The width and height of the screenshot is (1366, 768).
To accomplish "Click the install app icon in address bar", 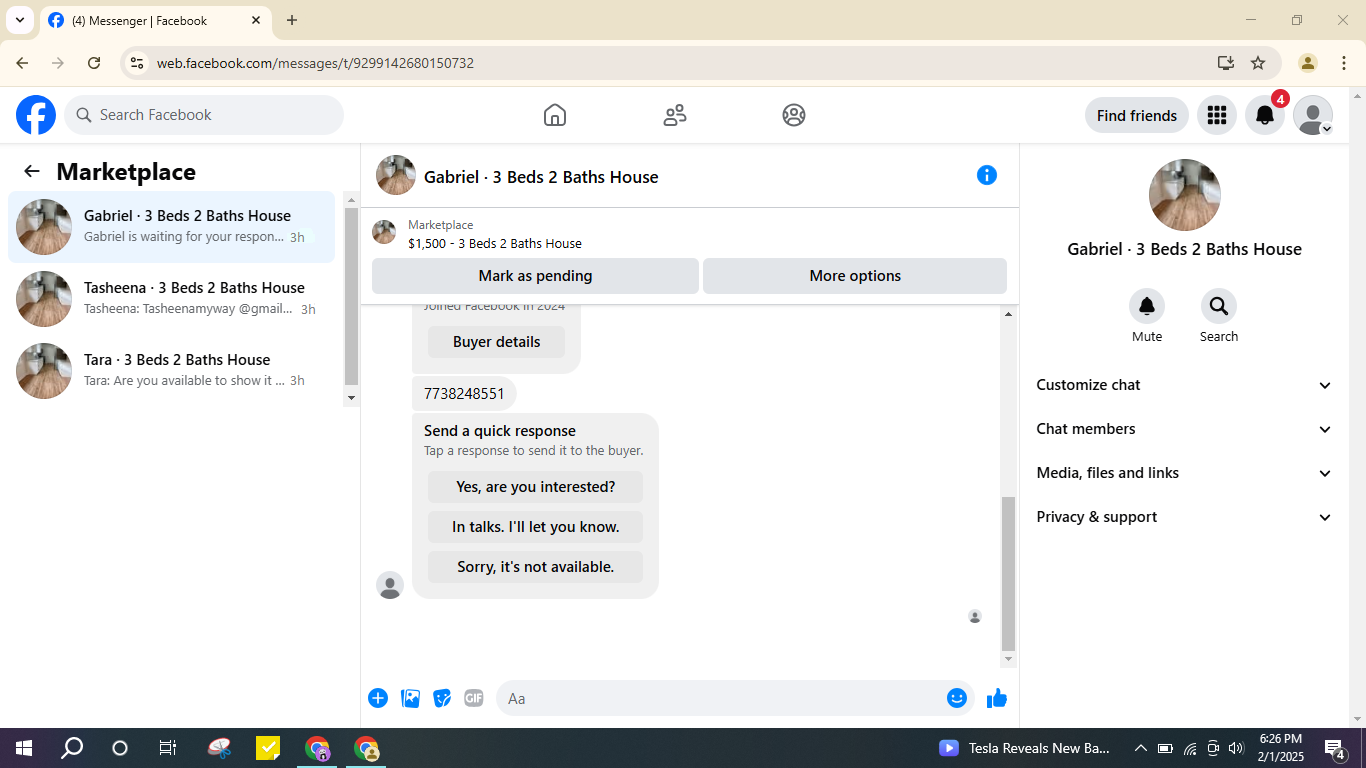I will [x=1226, y=63].
